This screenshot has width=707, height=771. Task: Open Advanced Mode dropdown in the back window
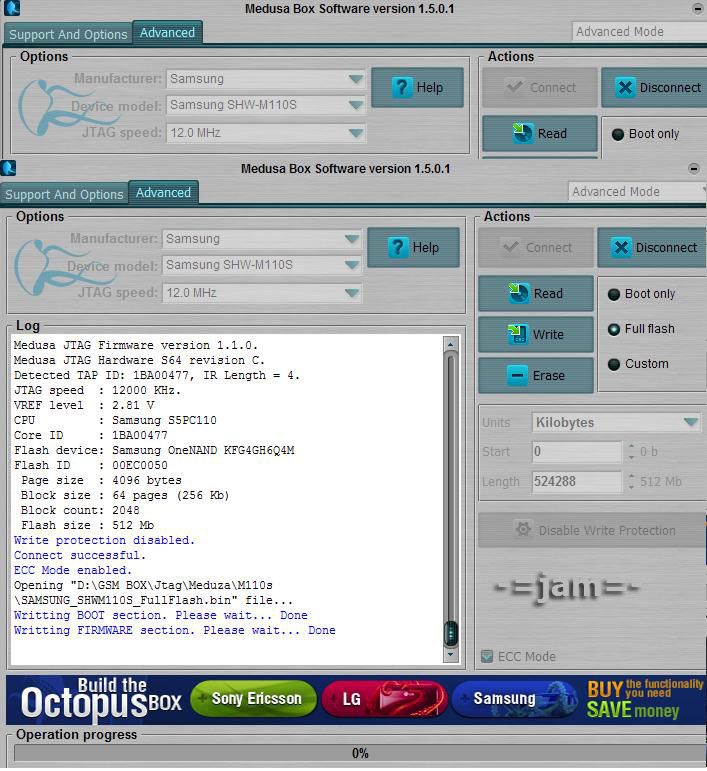(639, 31)
